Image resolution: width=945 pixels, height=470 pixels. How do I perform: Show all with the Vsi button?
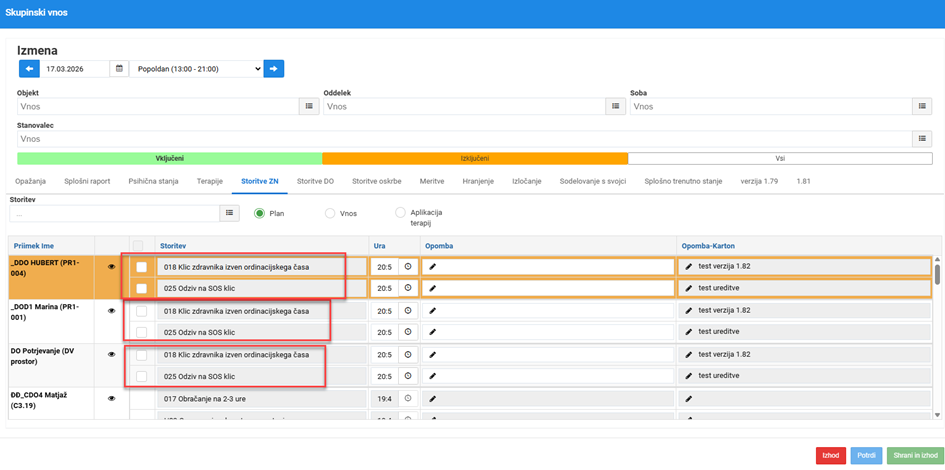(780, 158)
